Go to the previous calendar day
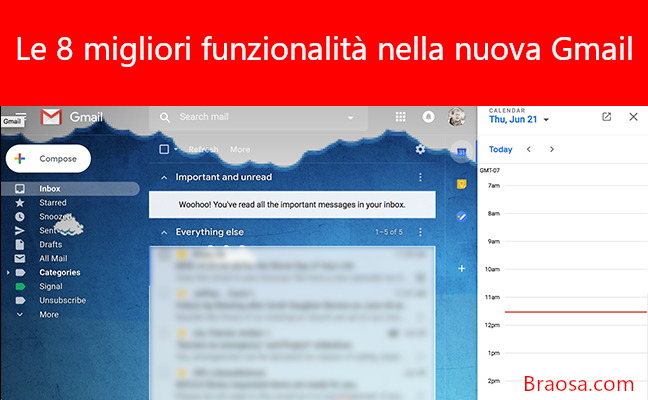648x400 pixels. (529, 149)
